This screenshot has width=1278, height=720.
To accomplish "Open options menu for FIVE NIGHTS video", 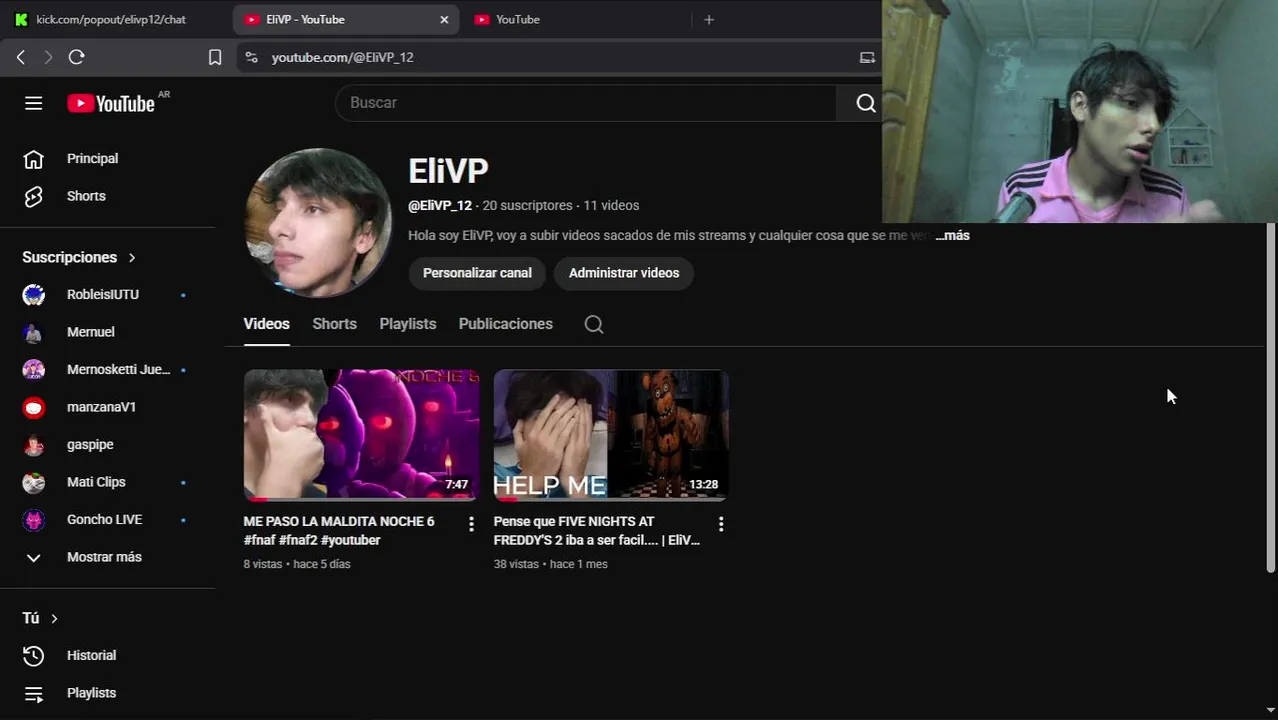I will pyautogui.click(x=721, y=524).
